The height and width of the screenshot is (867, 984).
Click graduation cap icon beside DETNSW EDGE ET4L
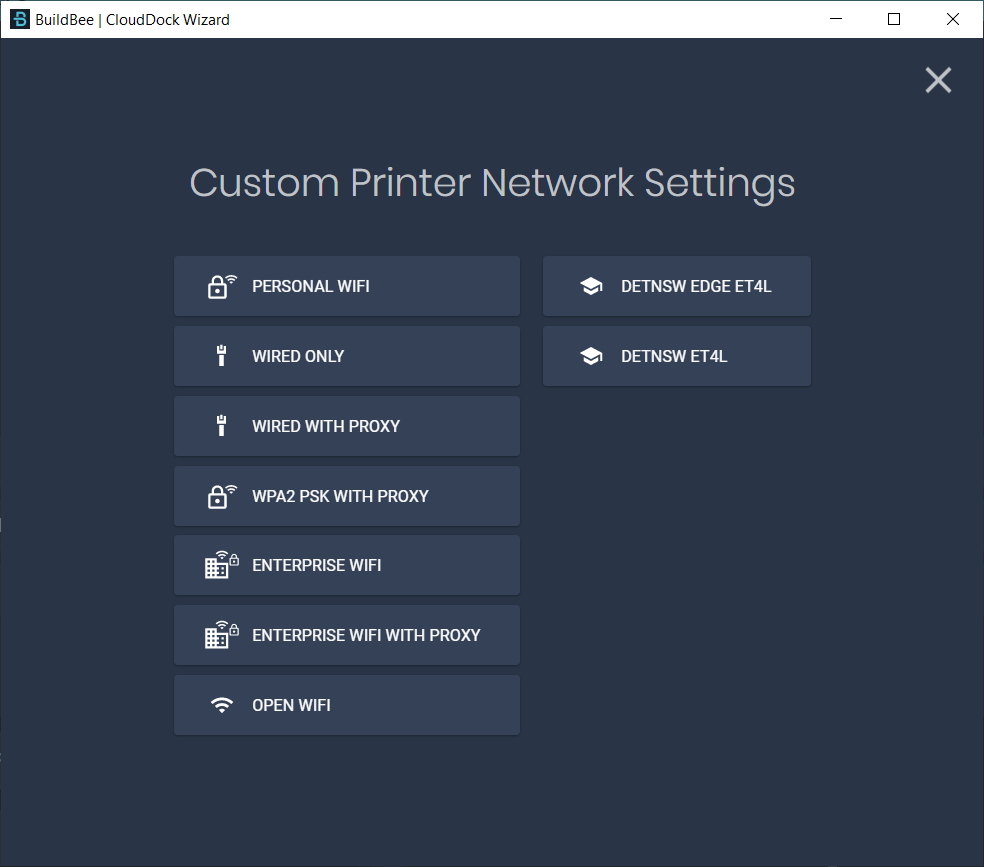pos(591,286)
